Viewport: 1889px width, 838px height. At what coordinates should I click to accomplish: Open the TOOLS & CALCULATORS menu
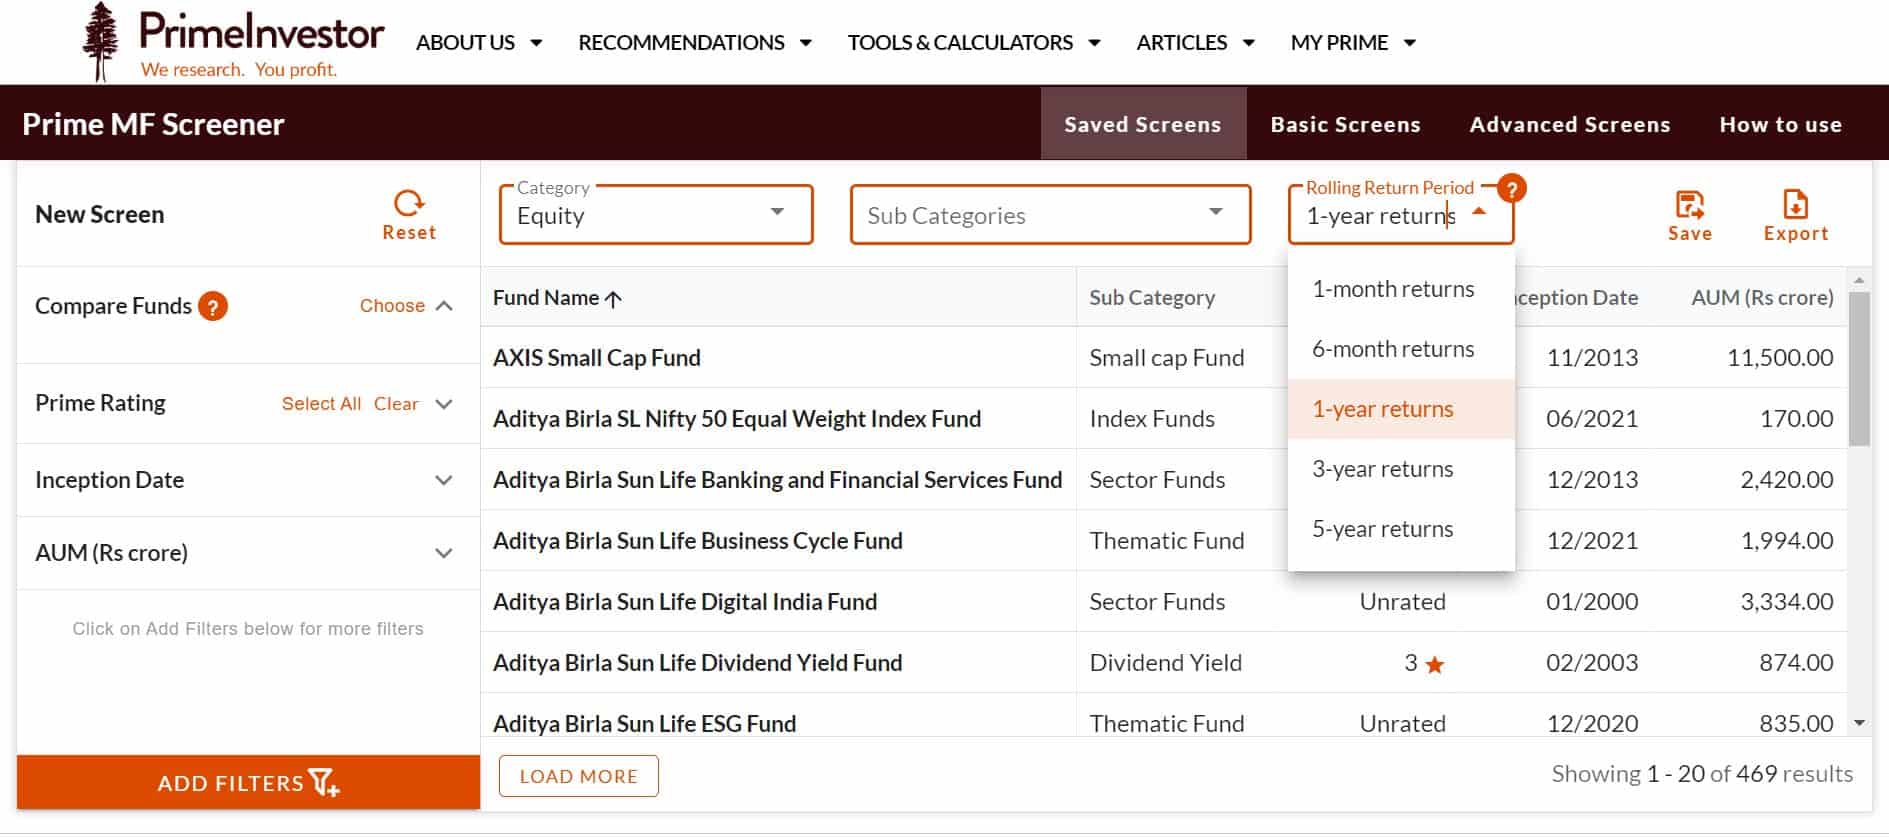coord(974,42)
